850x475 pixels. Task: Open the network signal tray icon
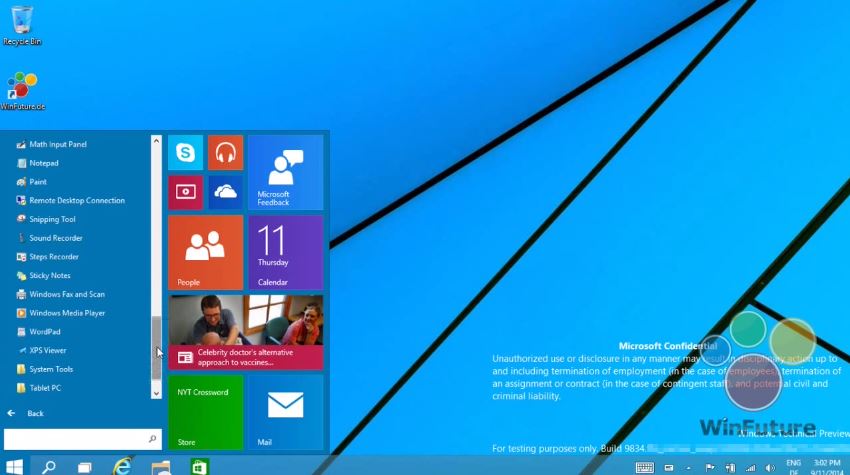pos(750,467)
